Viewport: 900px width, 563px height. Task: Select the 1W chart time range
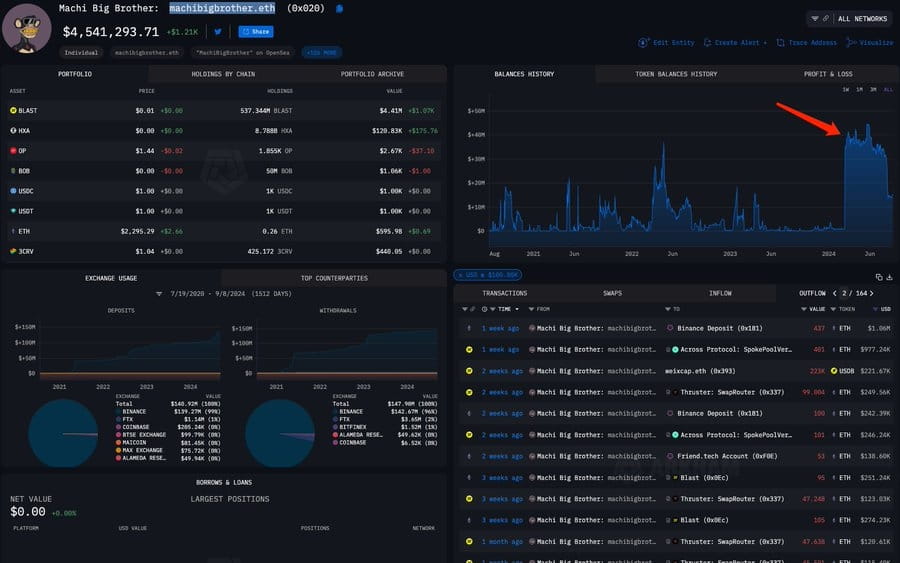point(846,90)
